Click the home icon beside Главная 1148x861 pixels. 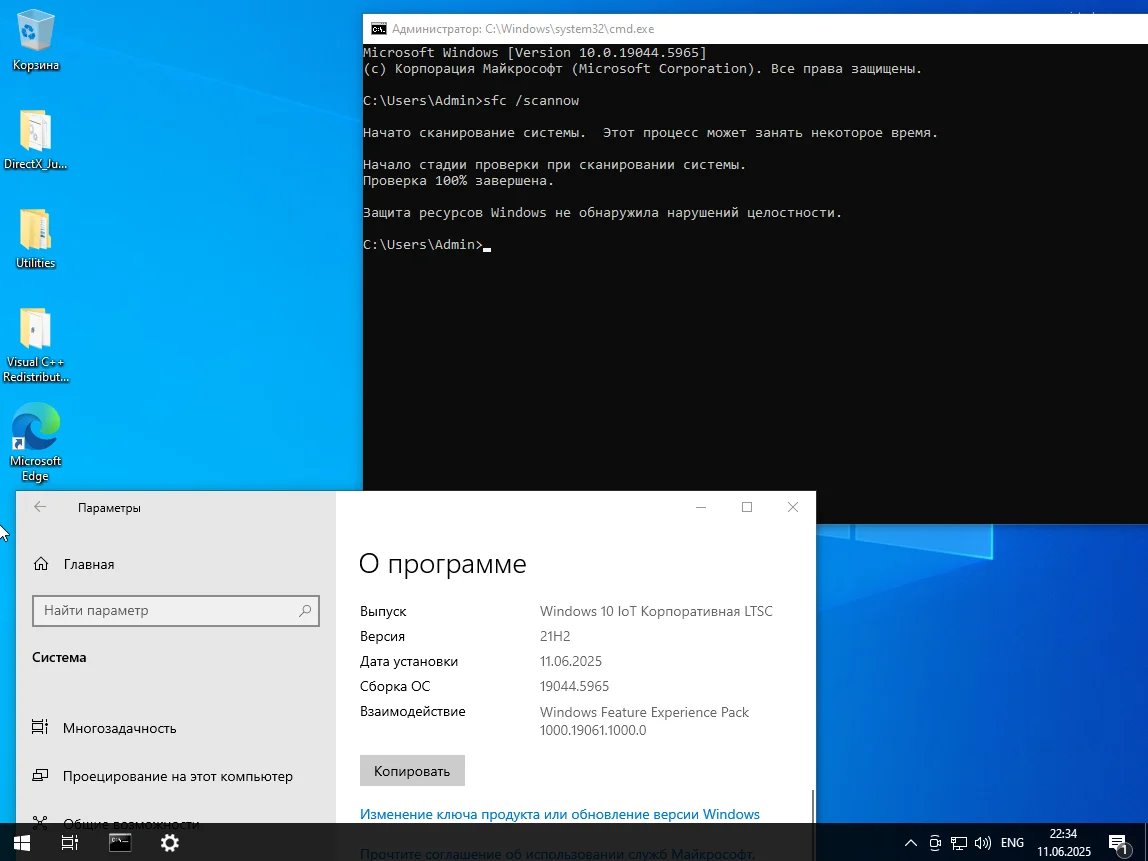click(41, 564)
